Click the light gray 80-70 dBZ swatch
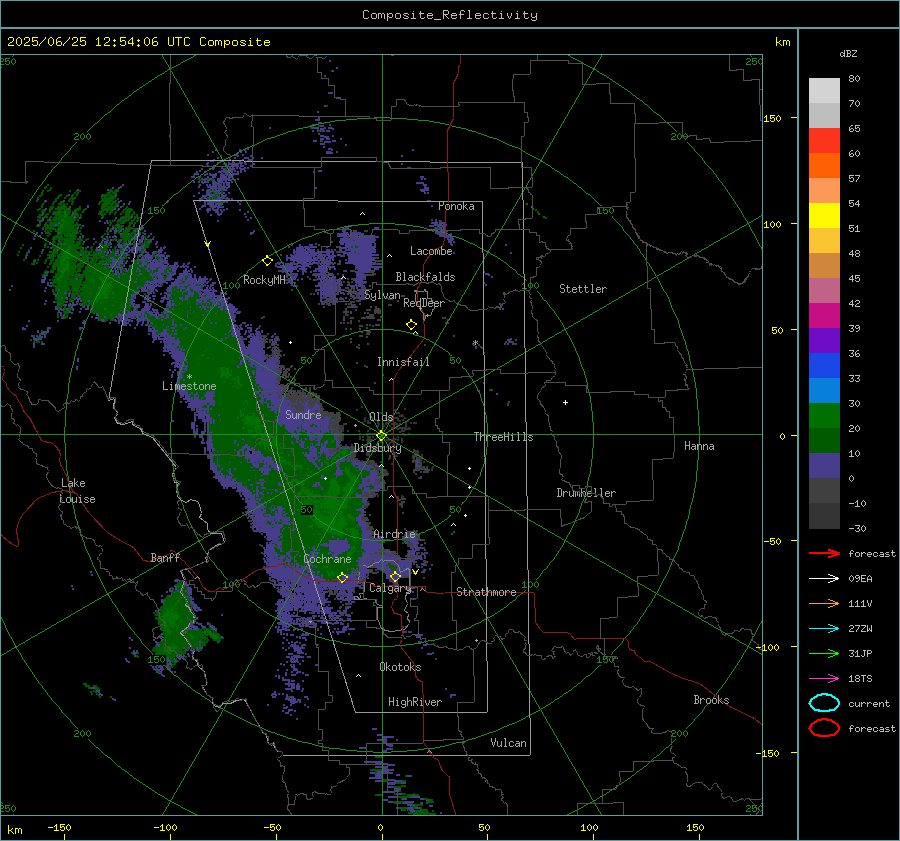 coord(824,90)
